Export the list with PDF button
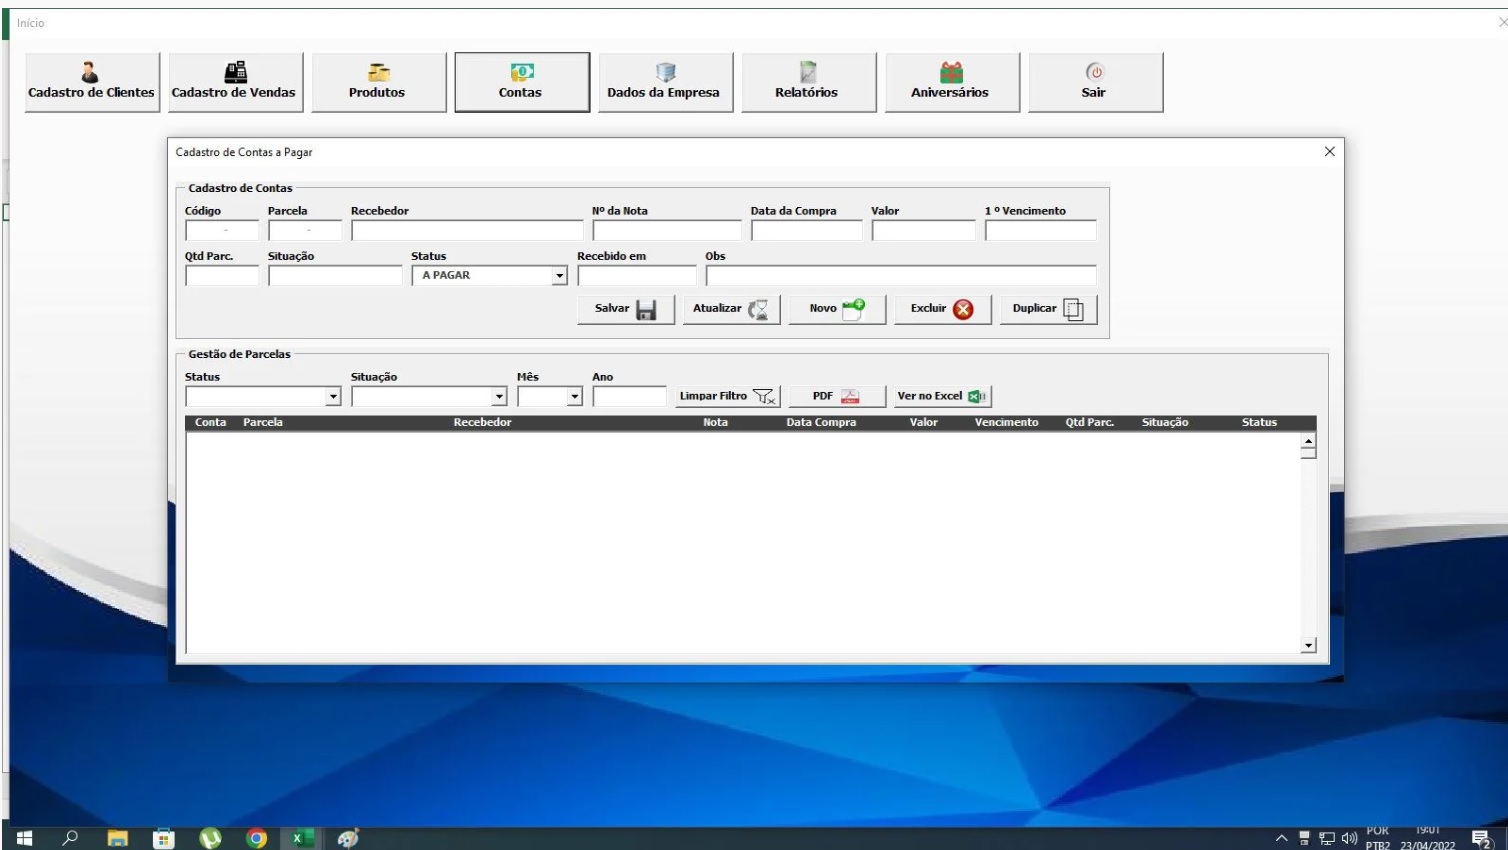 [836, 396]
